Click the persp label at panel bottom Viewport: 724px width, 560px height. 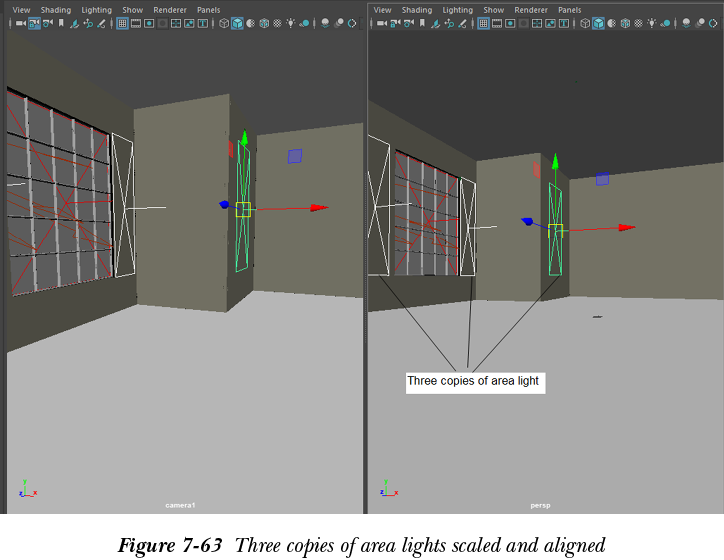[540, 506]
